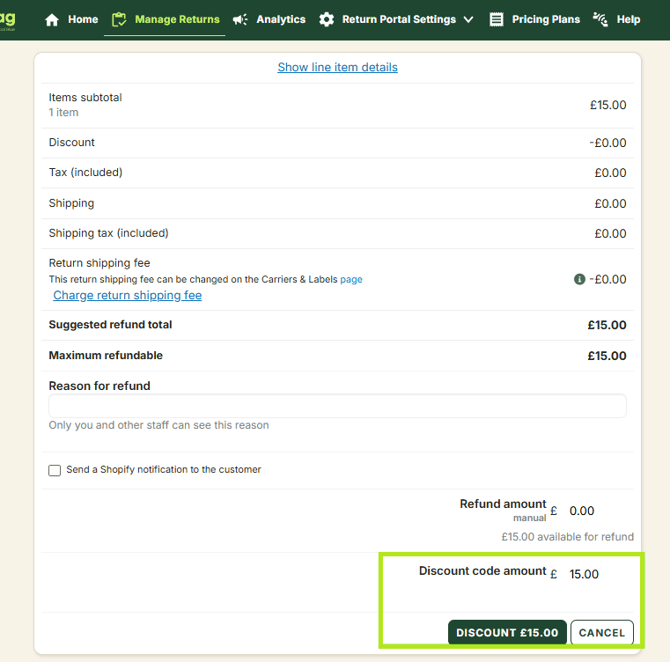
Task: Click the Items subtotal £15.00 value
Action: point(608,105)
